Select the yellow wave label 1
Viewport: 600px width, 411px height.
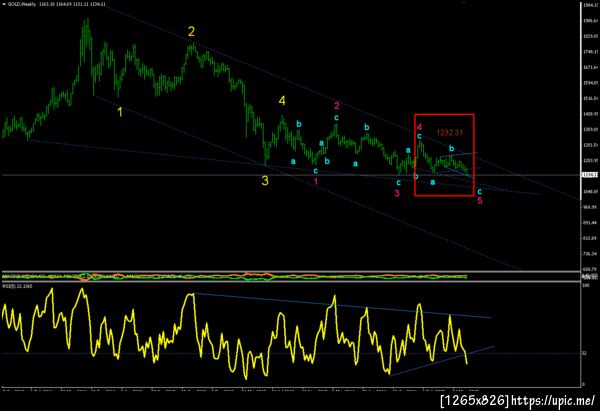[x=120, y=112]
